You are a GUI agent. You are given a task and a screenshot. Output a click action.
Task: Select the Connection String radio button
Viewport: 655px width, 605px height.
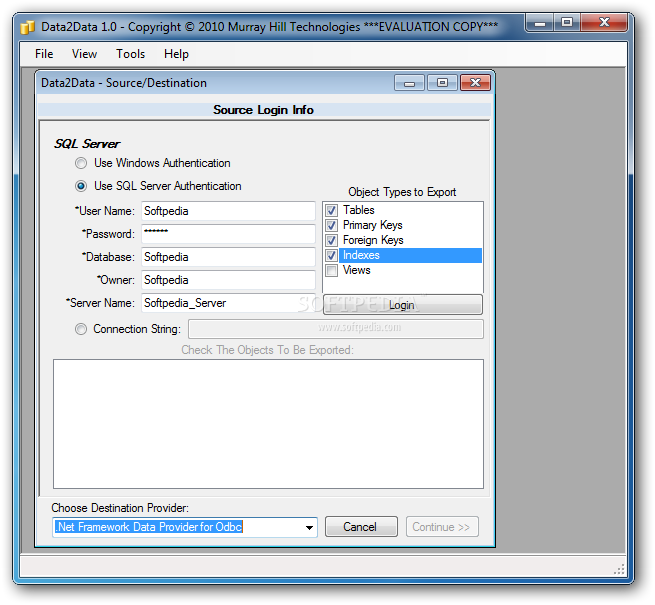[x=81, y=329]
